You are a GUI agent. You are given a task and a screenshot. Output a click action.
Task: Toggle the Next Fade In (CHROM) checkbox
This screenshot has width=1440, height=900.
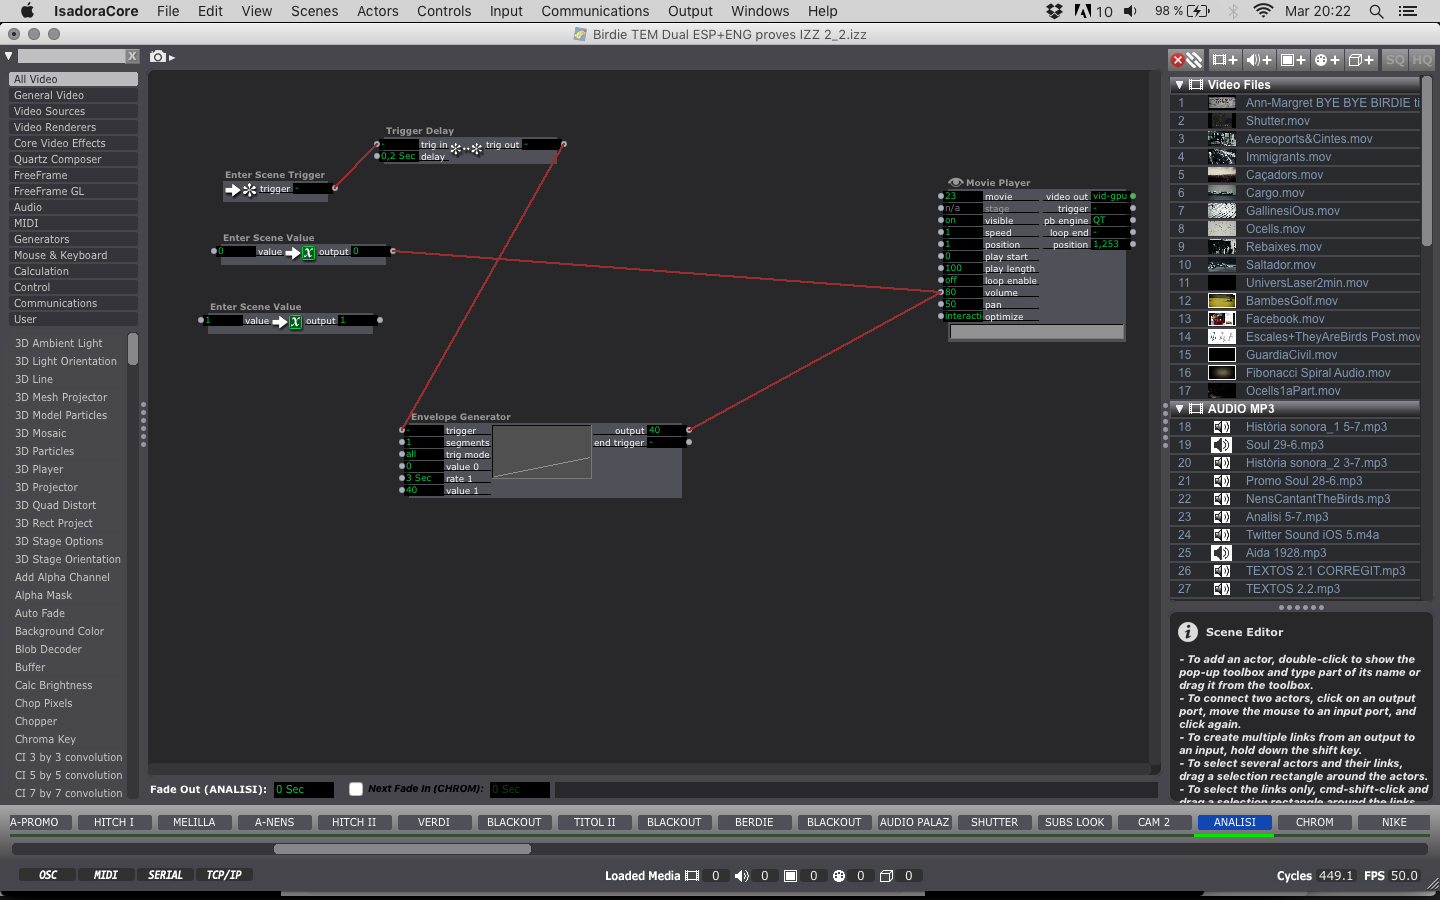[x=356, y=789]
